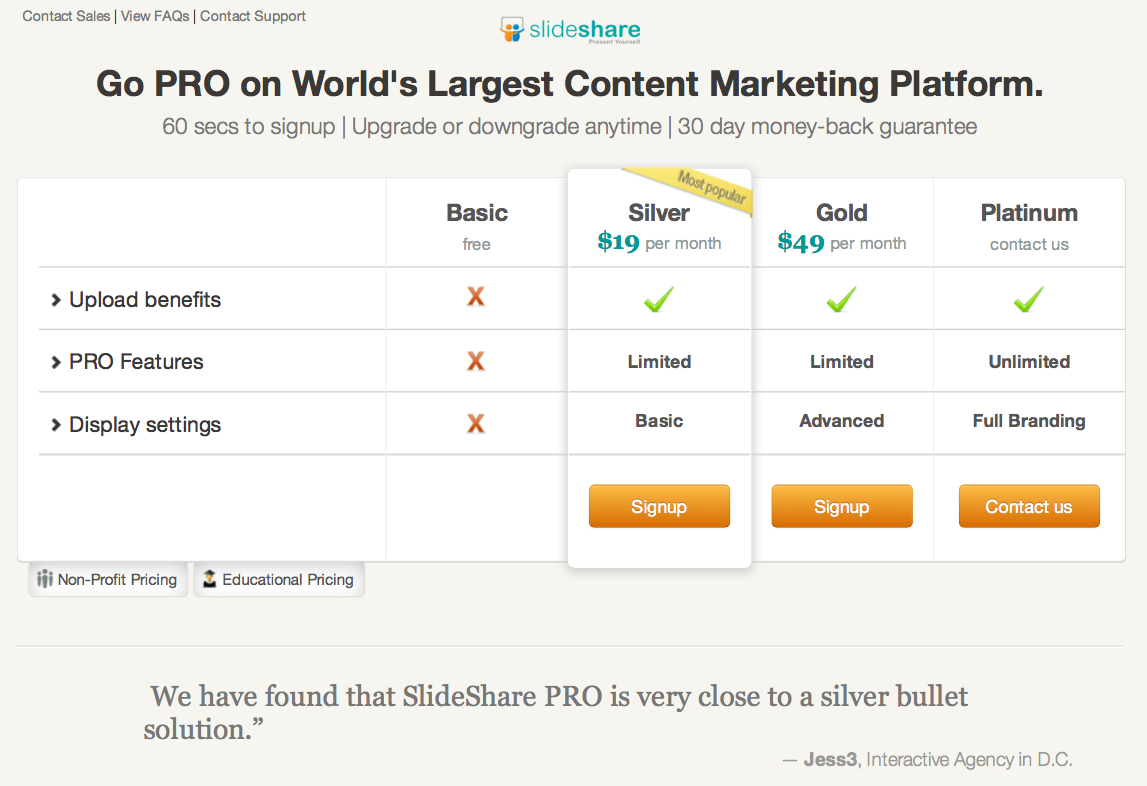Click the Platinum plan column heading
The height and width of the screenshot is (786, 1147).
point(1029,213)
